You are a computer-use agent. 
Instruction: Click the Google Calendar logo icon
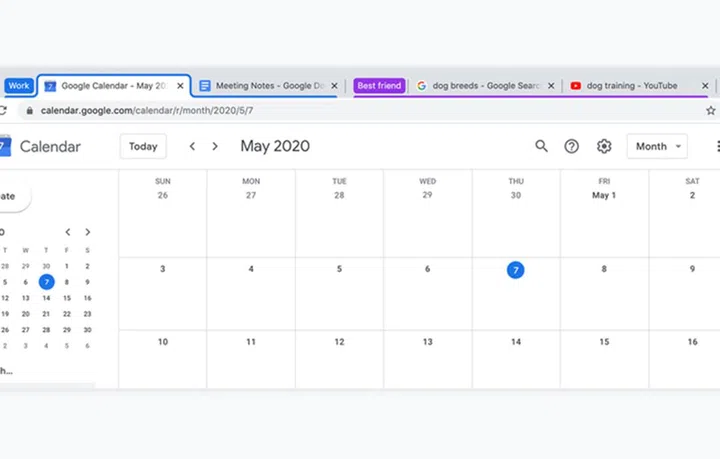click(x=4, y=146)
